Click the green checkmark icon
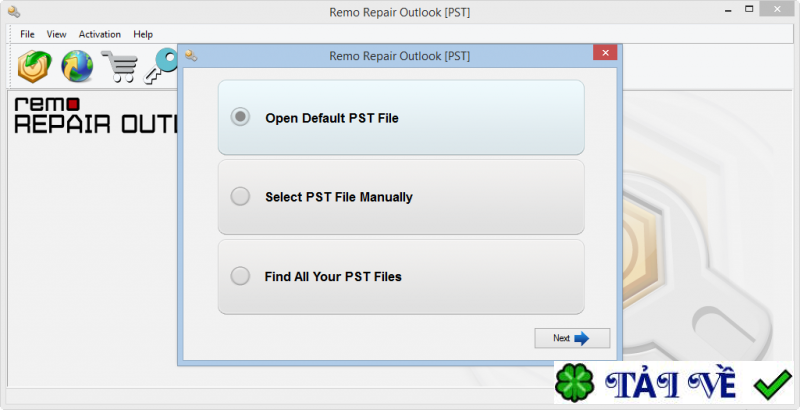The height and width of the screenshot is (410, 800). tap(772, 384)
